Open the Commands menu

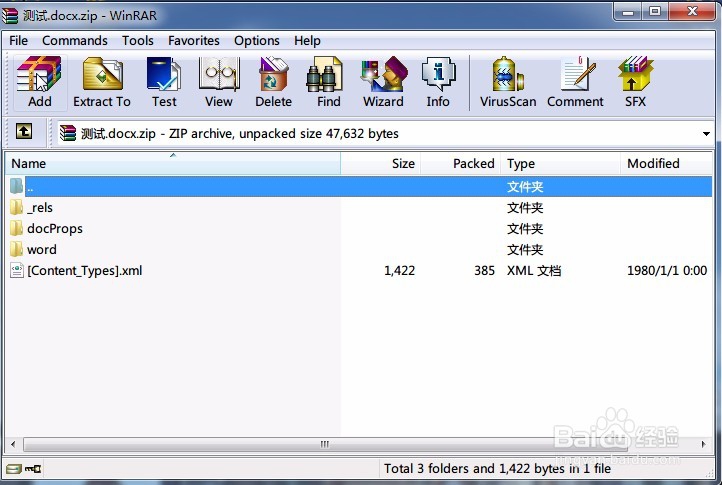[x=75, y=41]
